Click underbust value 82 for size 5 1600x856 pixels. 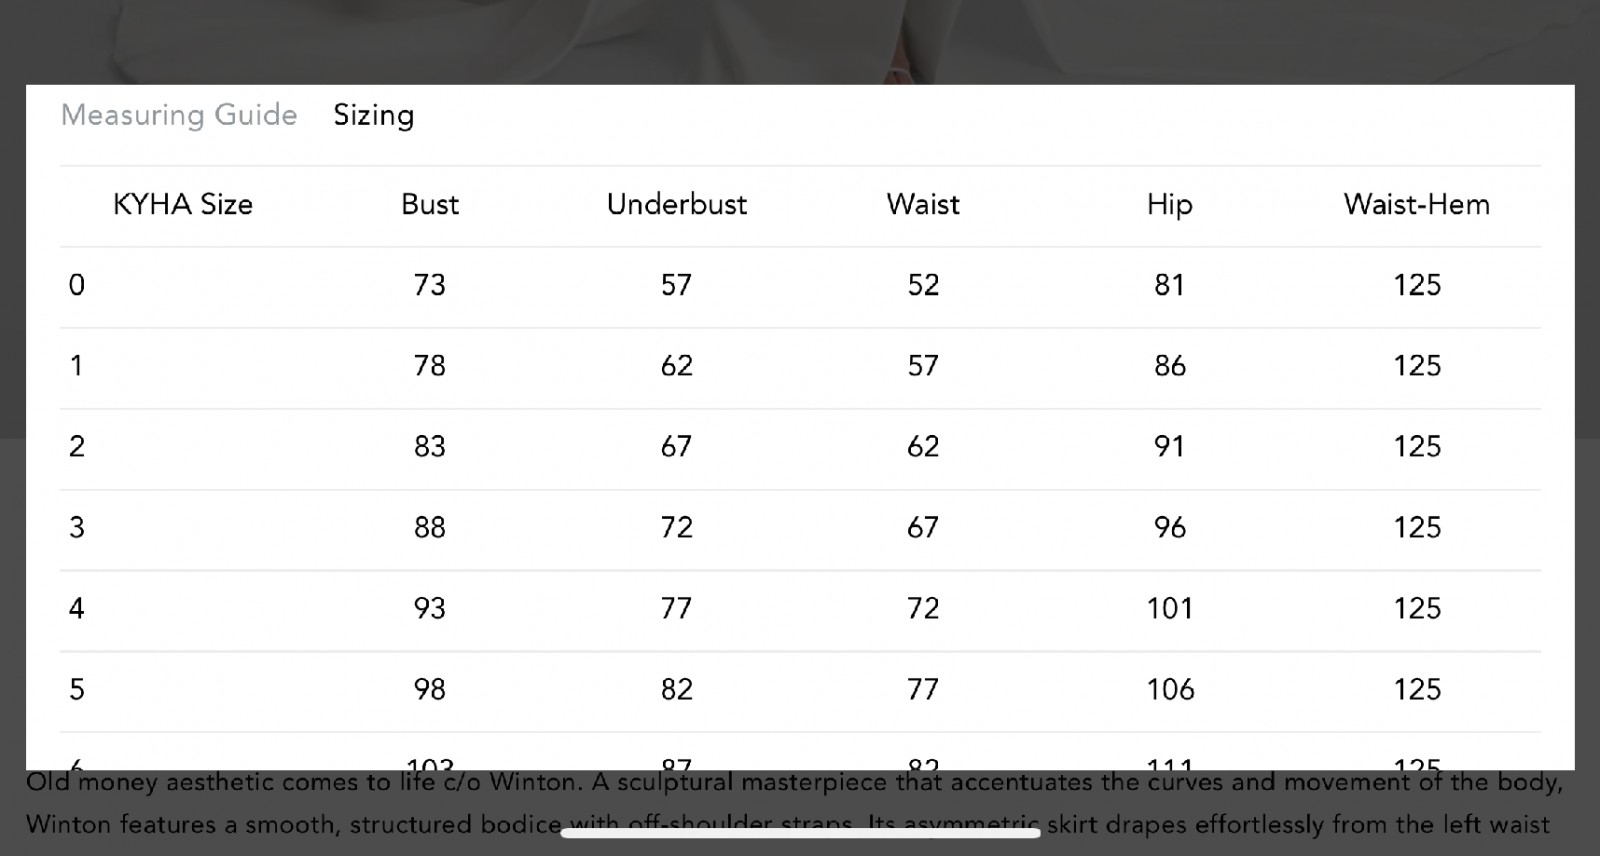point(677,689)
